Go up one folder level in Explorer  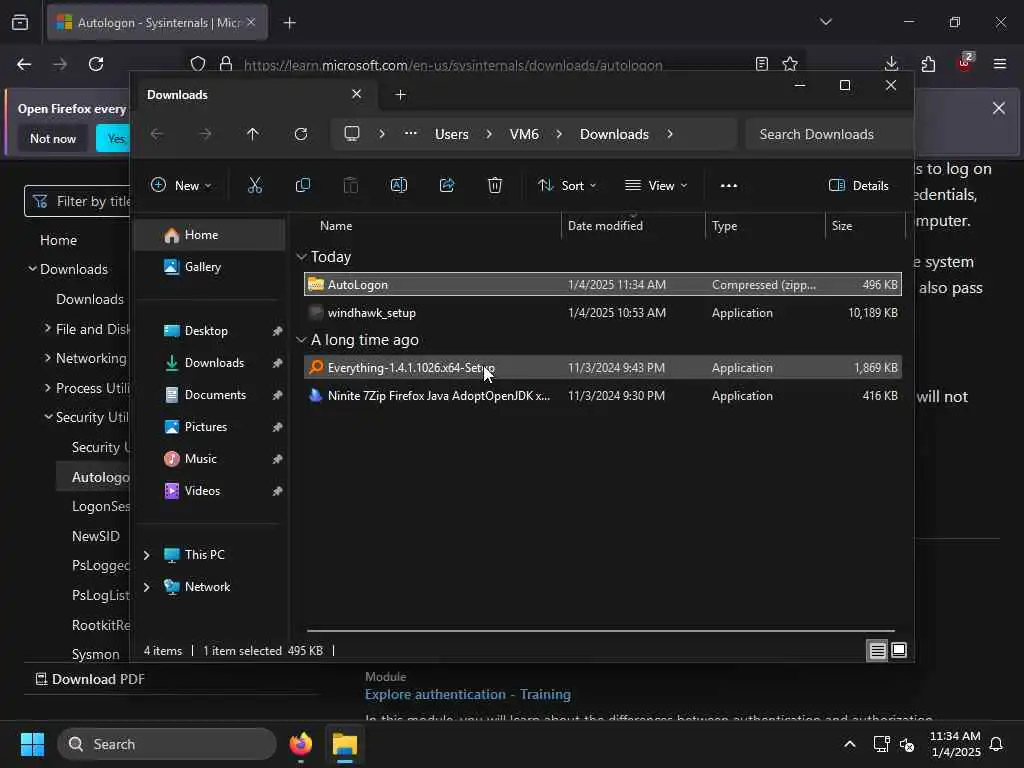(x=253, y=134)
